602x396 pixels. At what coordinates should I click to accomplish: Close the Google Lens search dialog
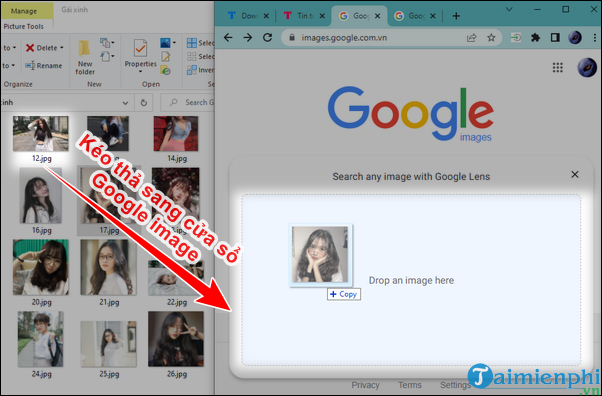click(x=575, y=174)
